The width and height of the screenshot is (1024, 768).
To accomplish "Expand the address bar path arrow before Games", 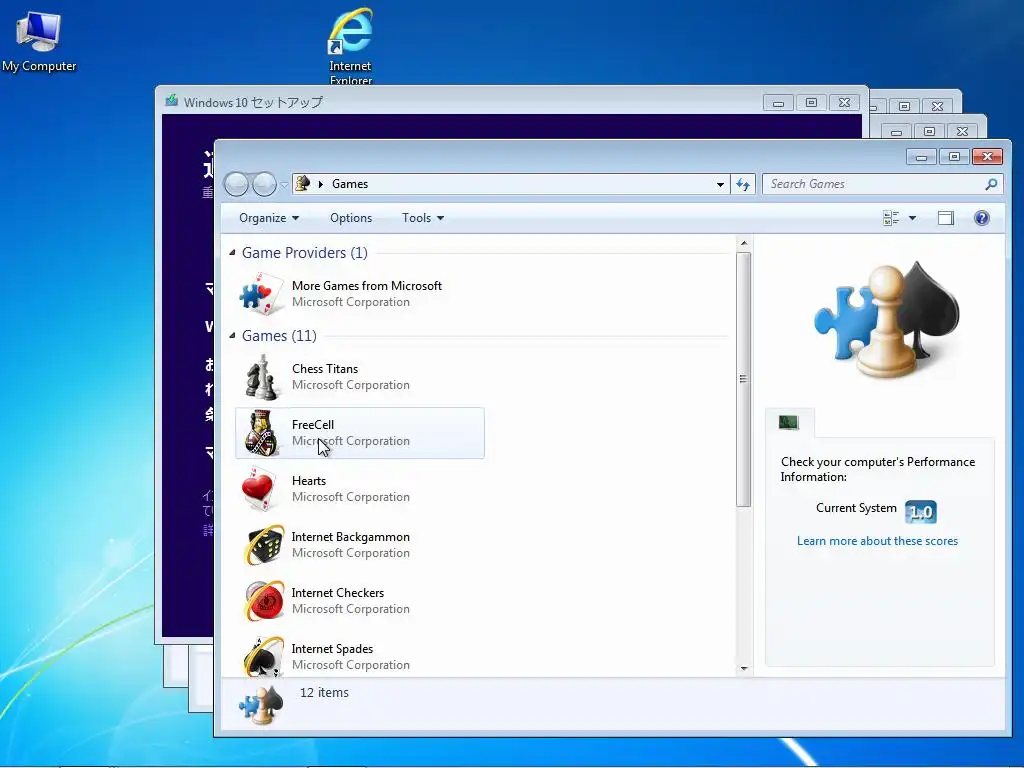I will pyautogui.click(x=321, y=184).
